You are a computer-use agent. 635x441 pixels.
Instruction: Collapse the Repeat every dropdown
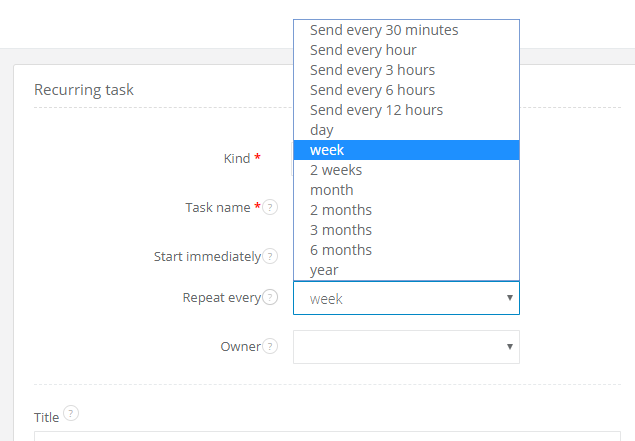tap(406, 298)
